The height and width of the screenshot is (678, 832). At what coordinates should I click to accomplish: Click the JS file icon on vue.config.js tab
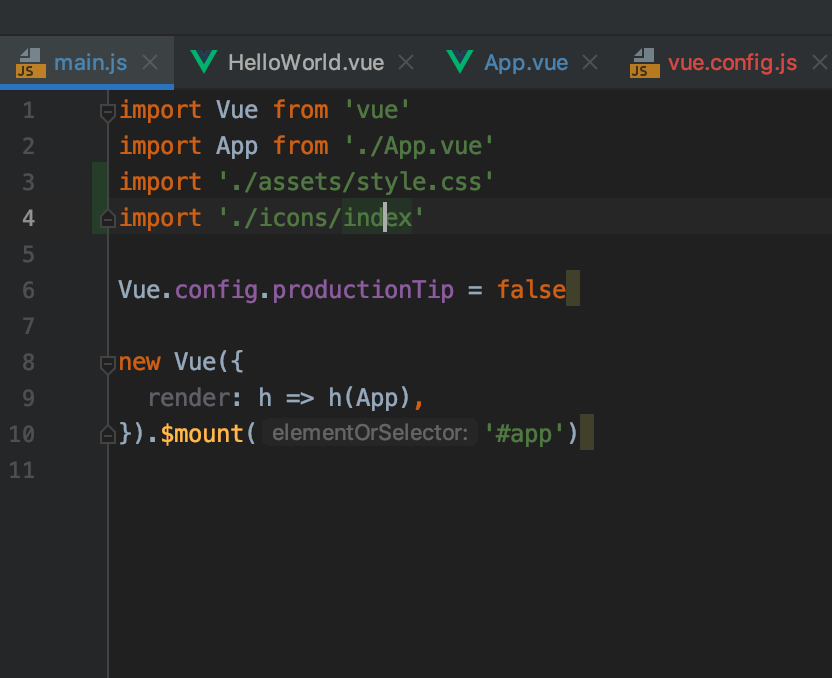[x=645, y=63]
